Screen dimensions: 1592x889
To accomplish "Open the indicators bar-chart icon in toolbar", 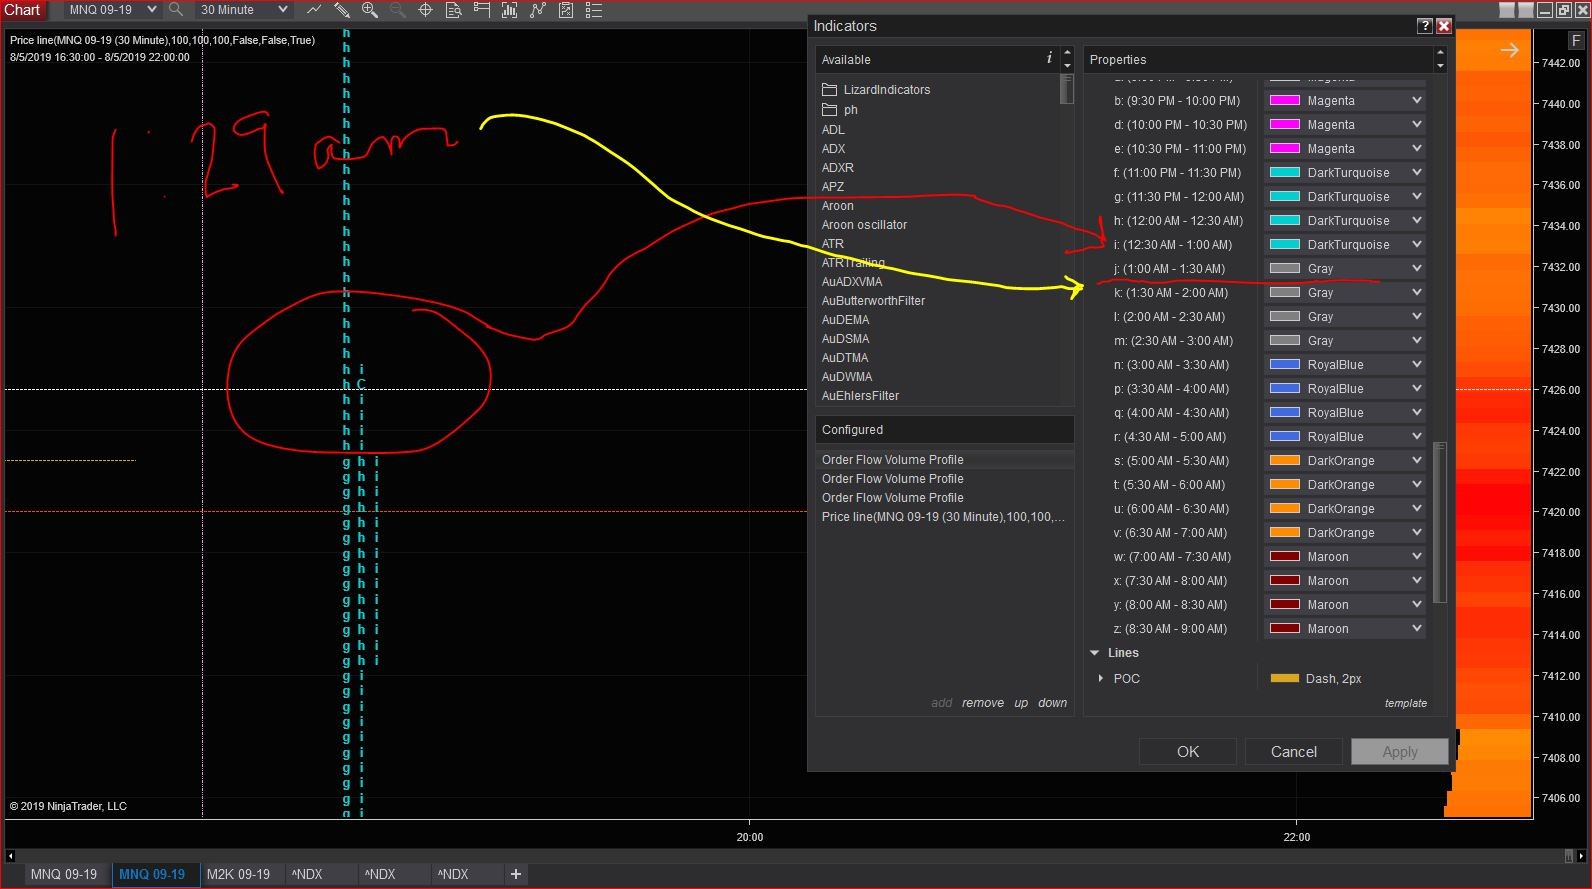I will [509, 10].
